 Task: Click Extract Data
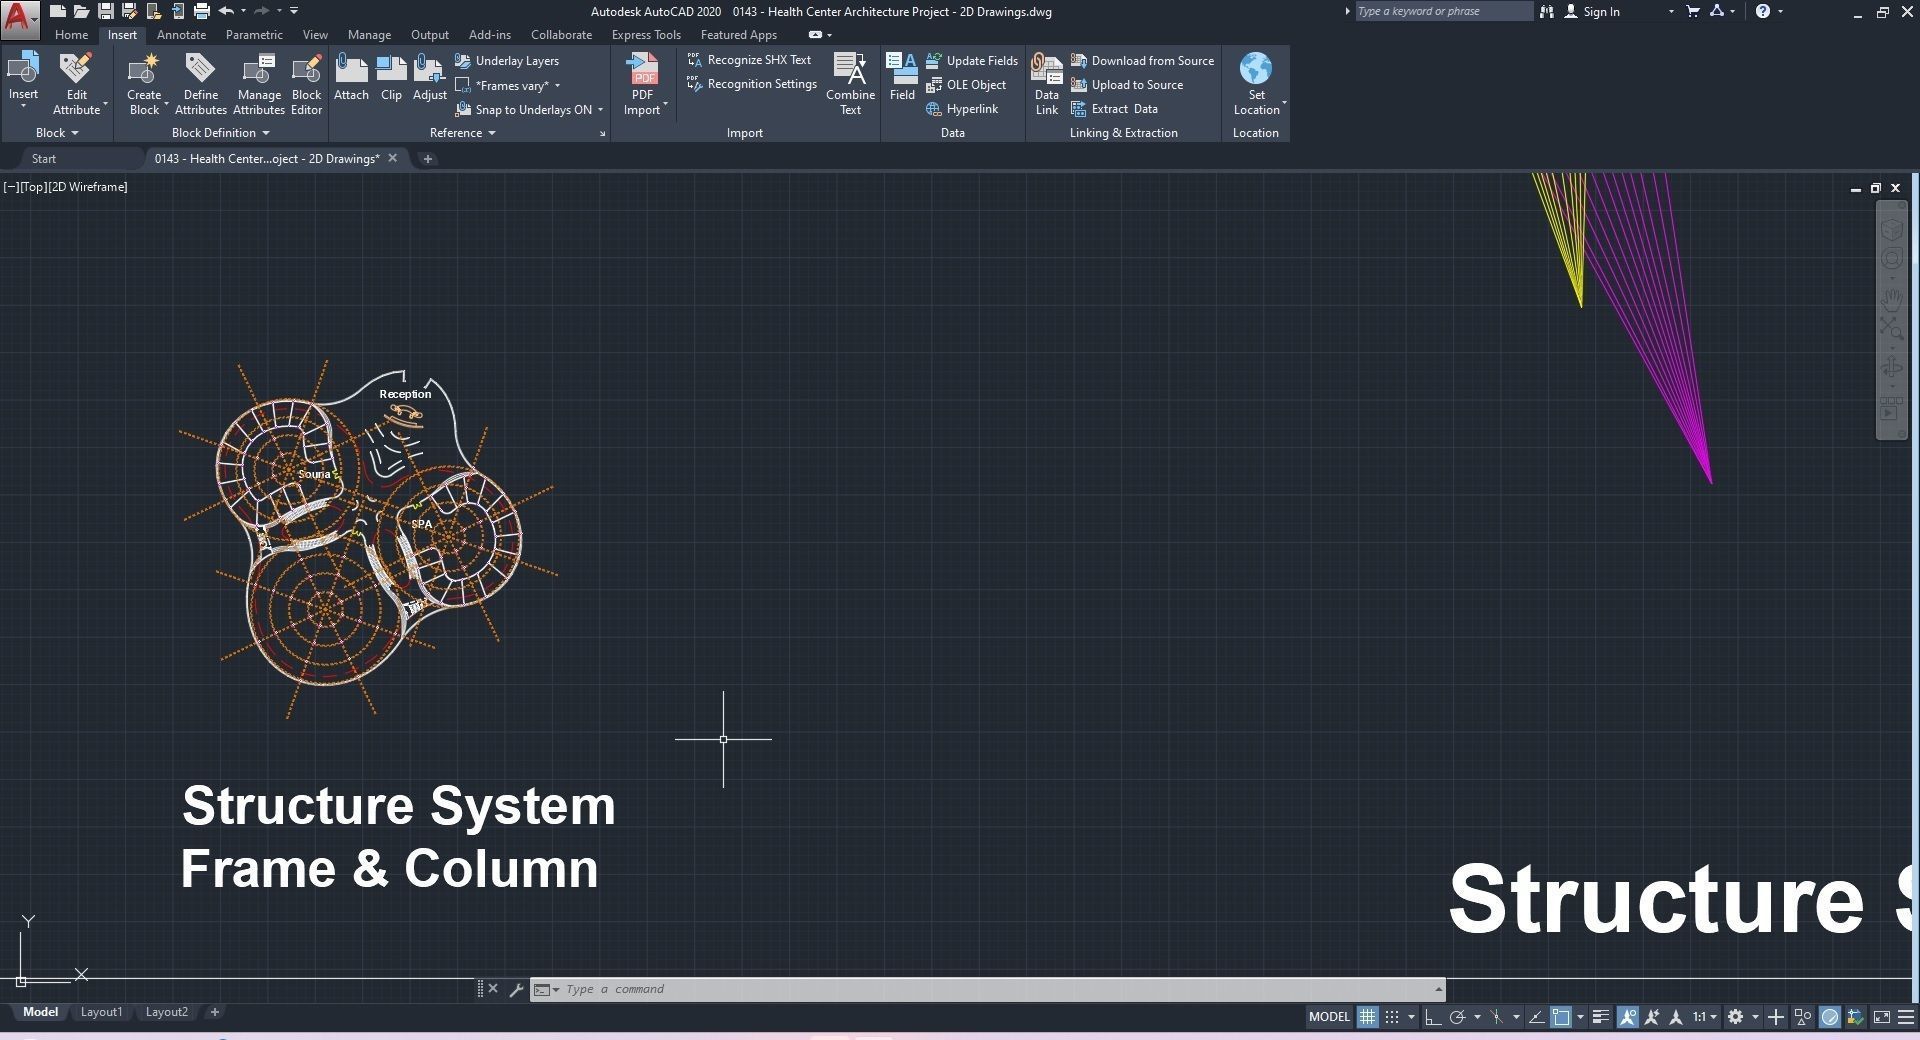coord(1114,109)
